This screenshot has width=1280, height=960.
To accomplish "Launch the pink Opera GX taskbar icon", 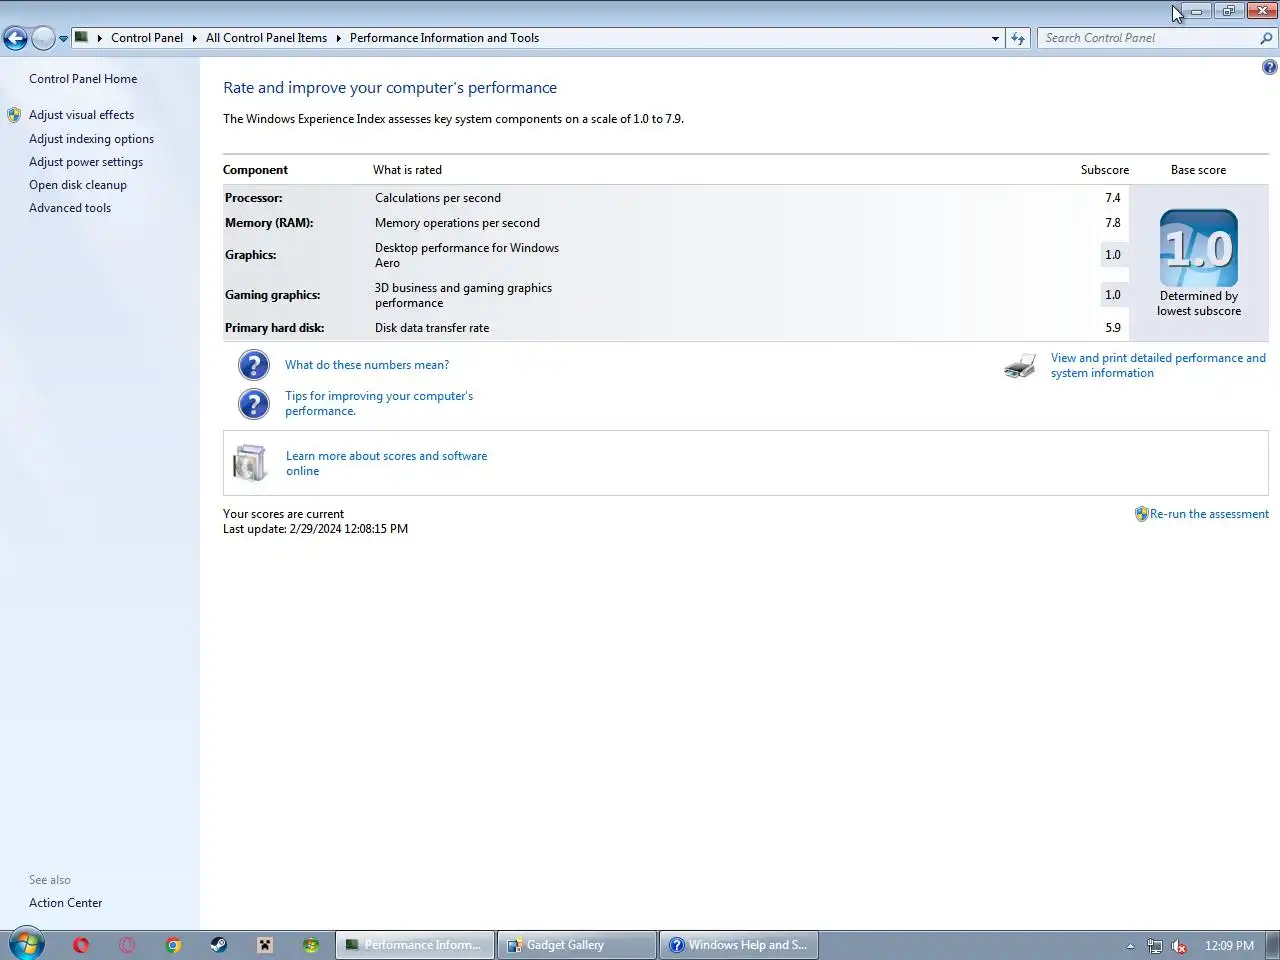I will [x=127, y=945].
